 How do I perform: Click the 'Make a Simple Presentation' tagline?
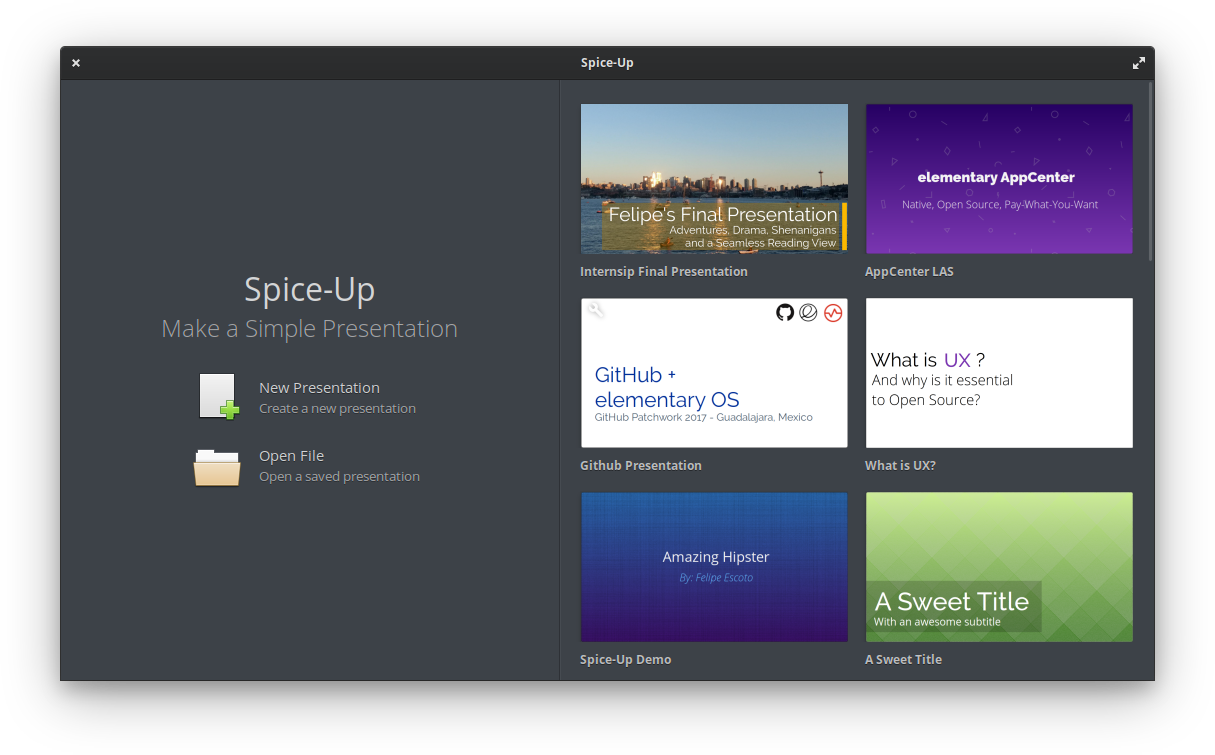tap(309, 329)
